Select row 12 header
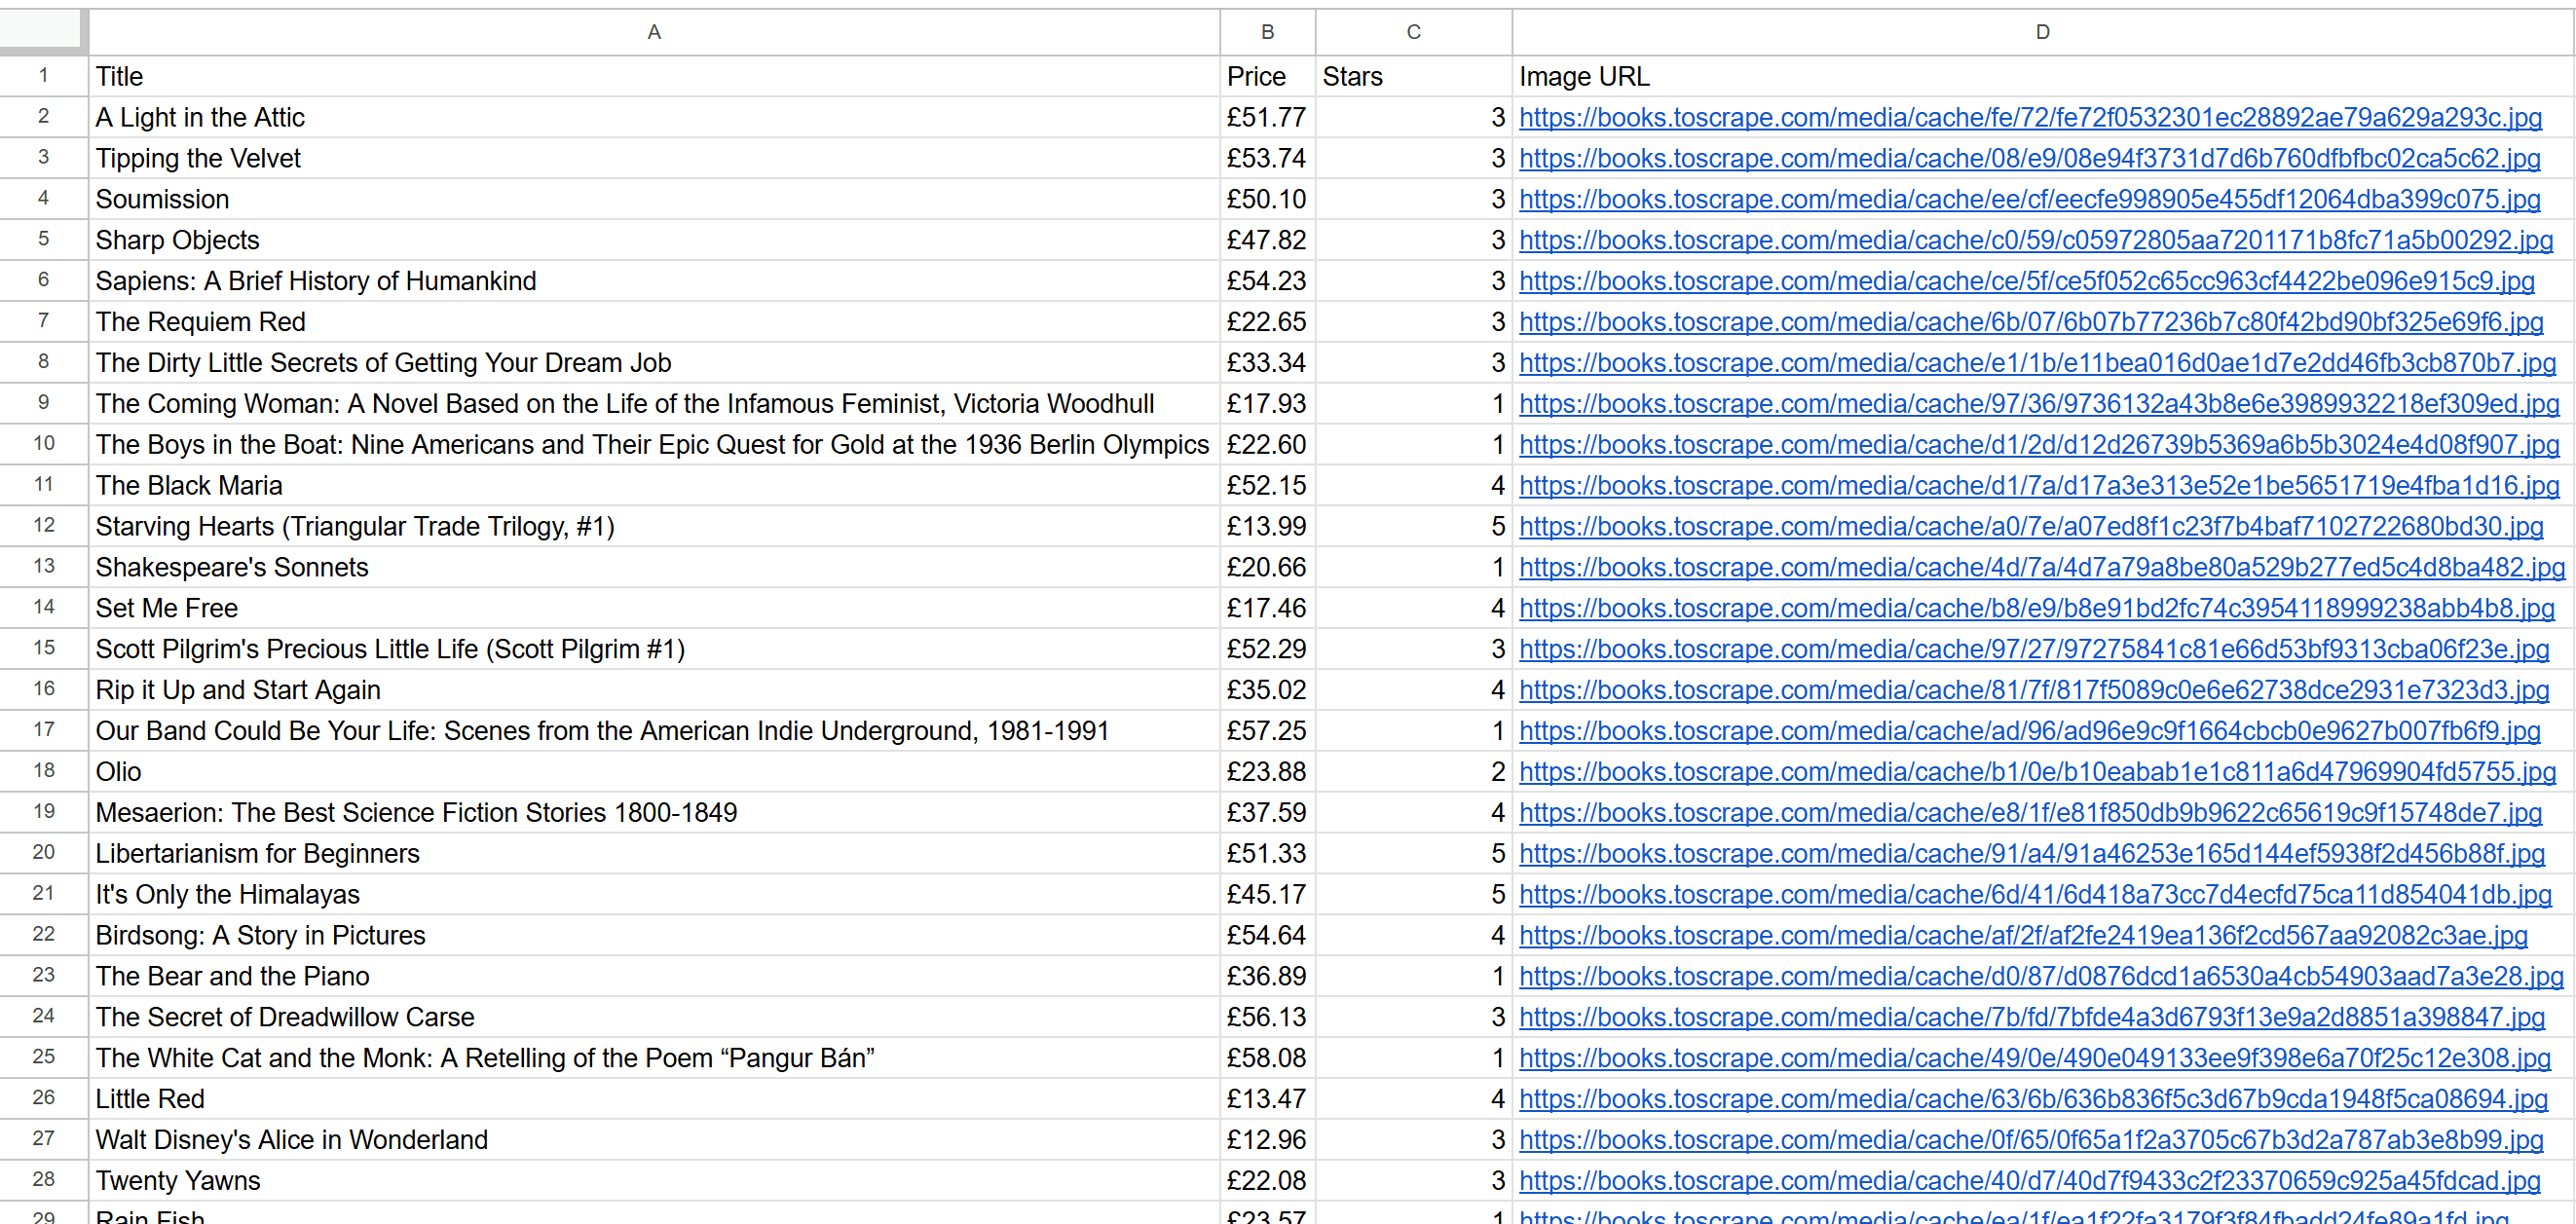Image resolution: width=2576 pixels, height=1224 pixels. 43,525
